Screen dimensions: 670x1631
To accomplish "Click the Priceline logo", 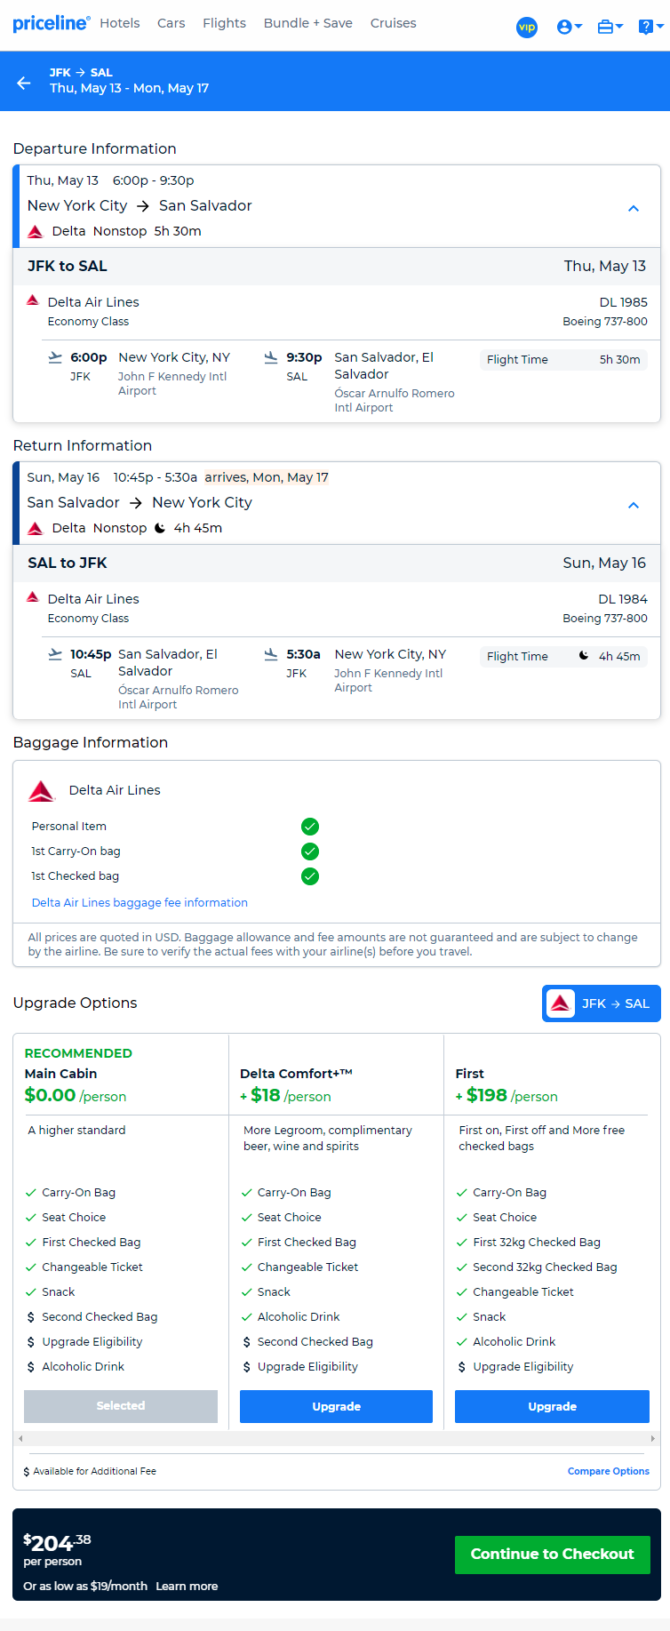I will click(x=51, y=23).
